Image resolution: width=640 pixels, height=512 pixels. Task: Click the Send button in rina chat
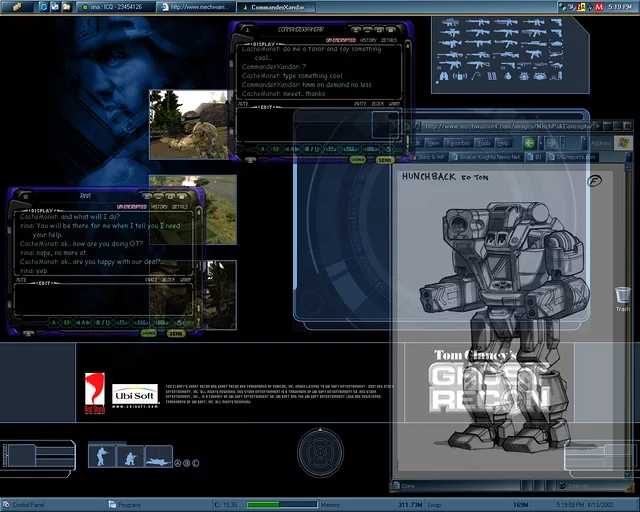(x=176, y=333)
